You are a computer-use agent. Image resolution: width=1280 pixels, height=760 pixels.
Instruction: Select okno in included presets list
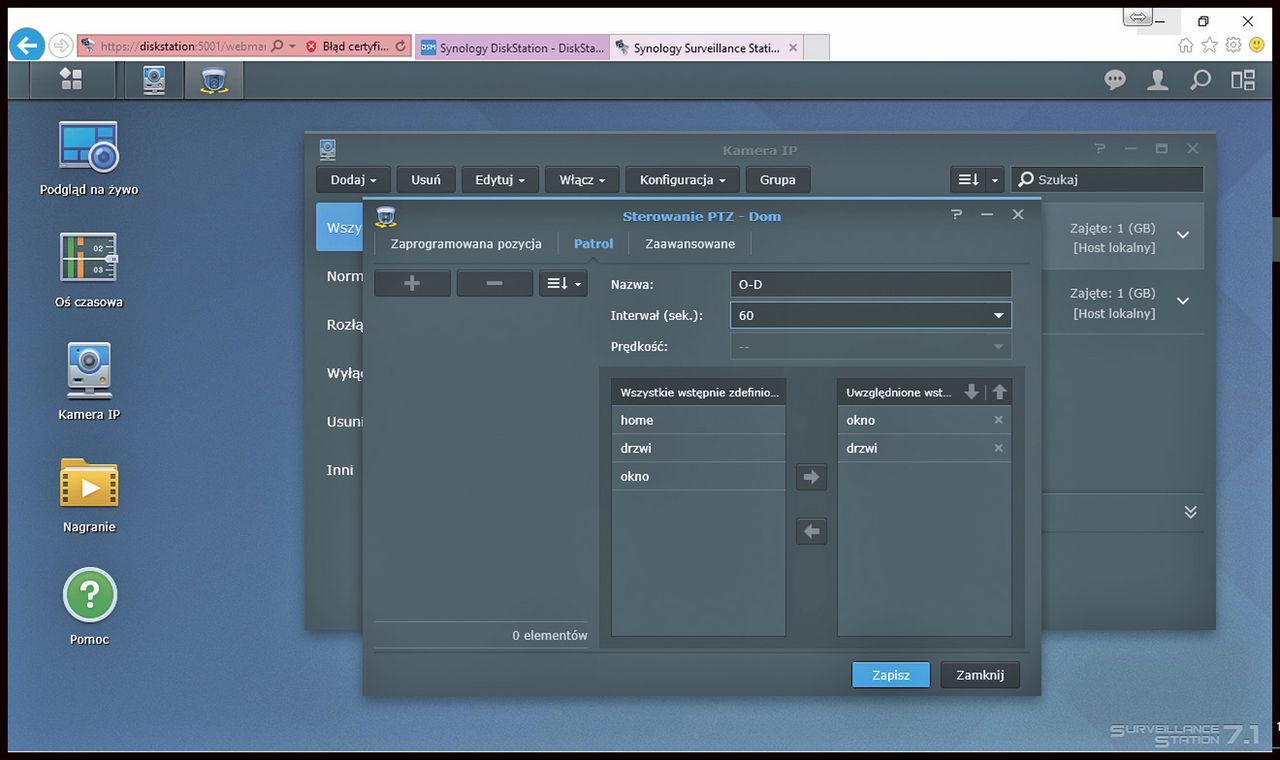point(924,420)
